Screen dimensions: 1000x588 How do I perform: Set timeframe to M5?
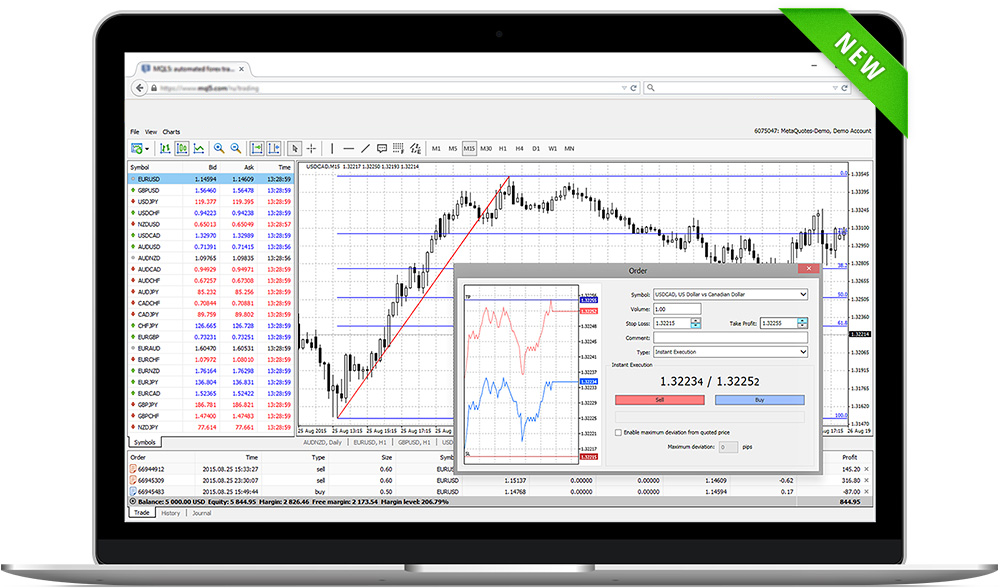click(453, 149)
